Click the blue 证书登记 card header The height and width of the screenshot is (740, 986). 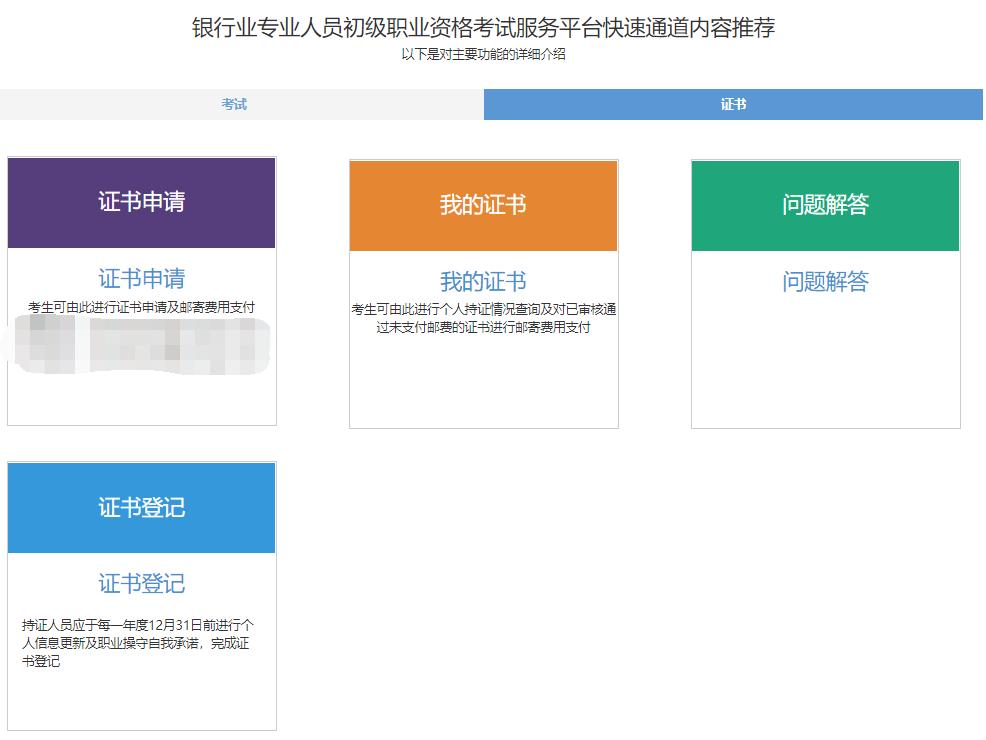pos(141,507)
